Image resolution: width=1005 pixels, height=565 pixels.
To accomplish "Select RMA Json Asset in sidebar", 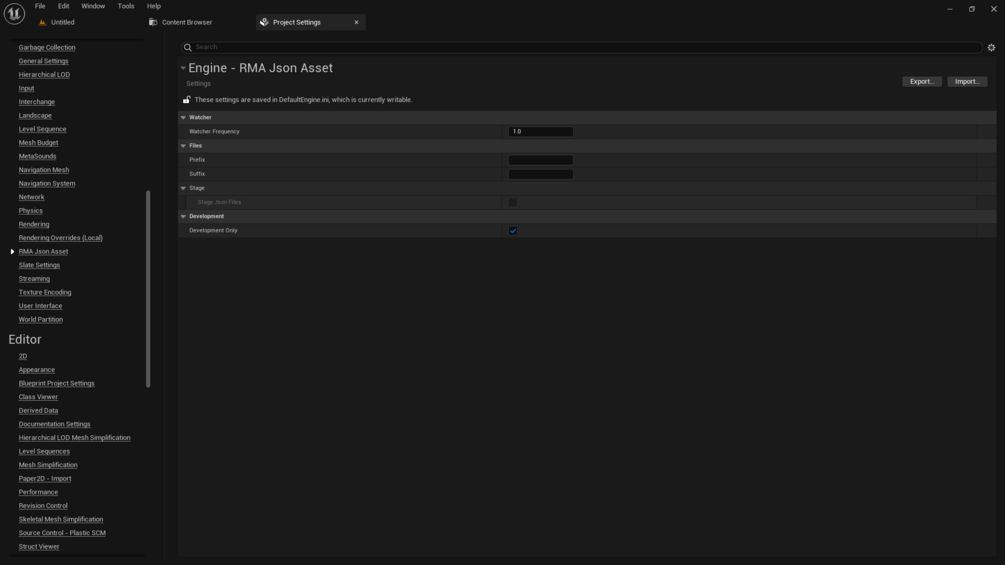I will pos(43,252).
